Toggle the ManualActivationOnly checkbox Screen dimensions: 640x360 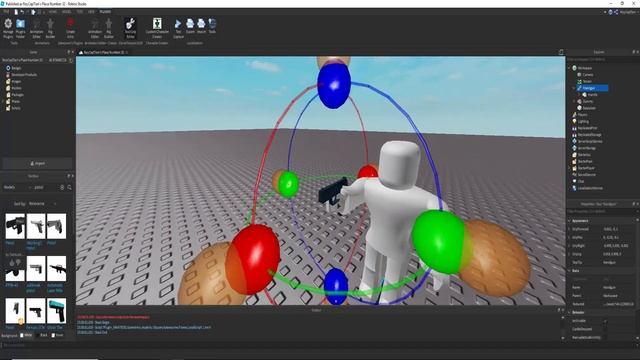point(605,338)
